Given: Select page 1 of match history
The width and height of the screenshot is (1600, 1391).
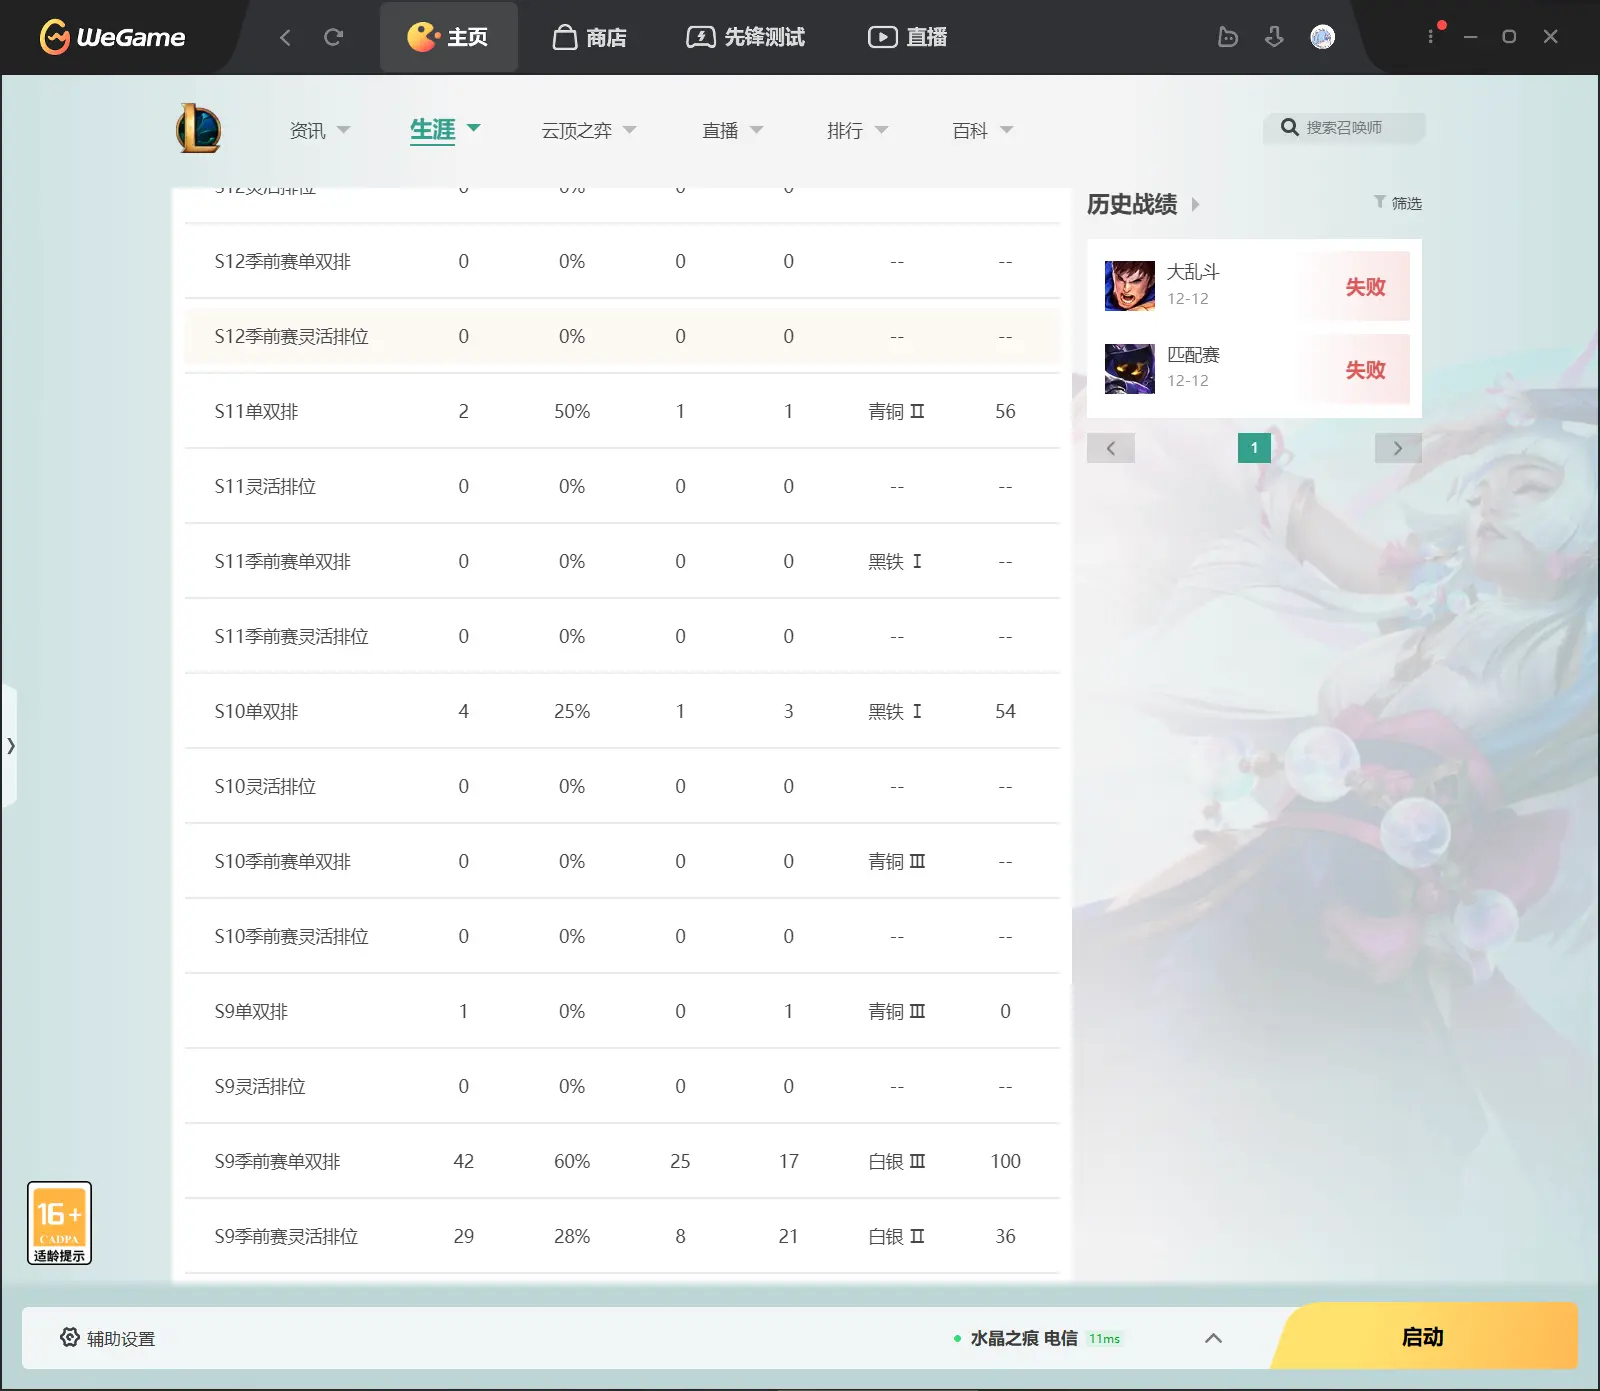Looking at the screenshot, I should pyautogui.click(x=1254, y=448).
